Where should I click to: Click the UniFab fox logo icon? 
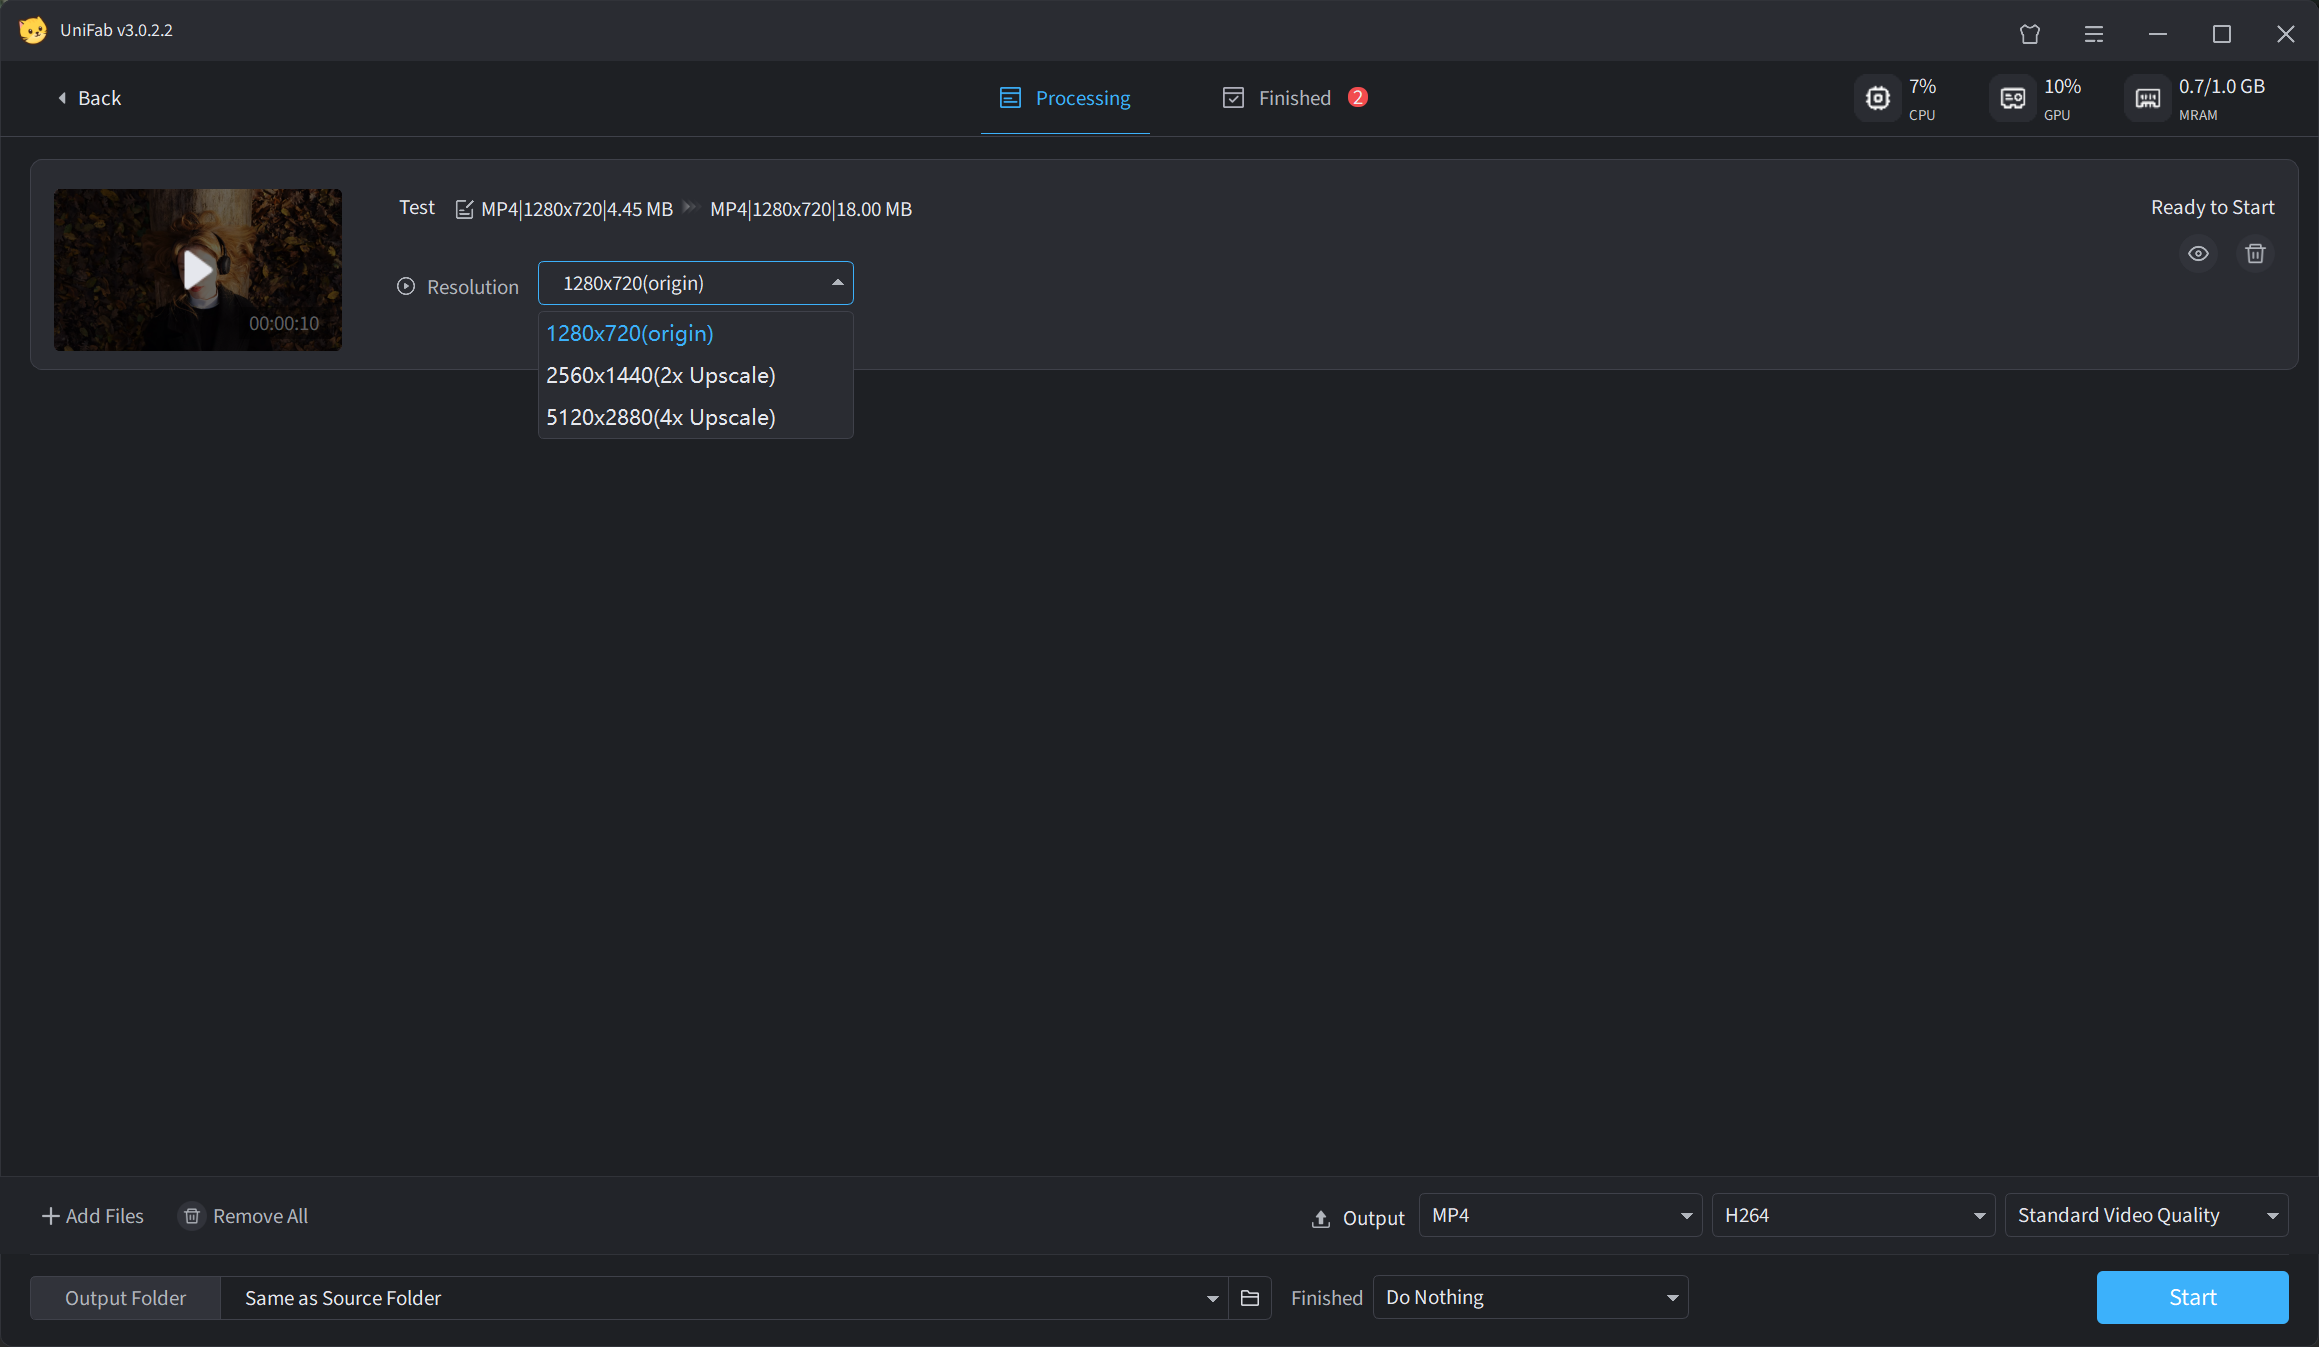pyautogui.click(x=33, y=30)
